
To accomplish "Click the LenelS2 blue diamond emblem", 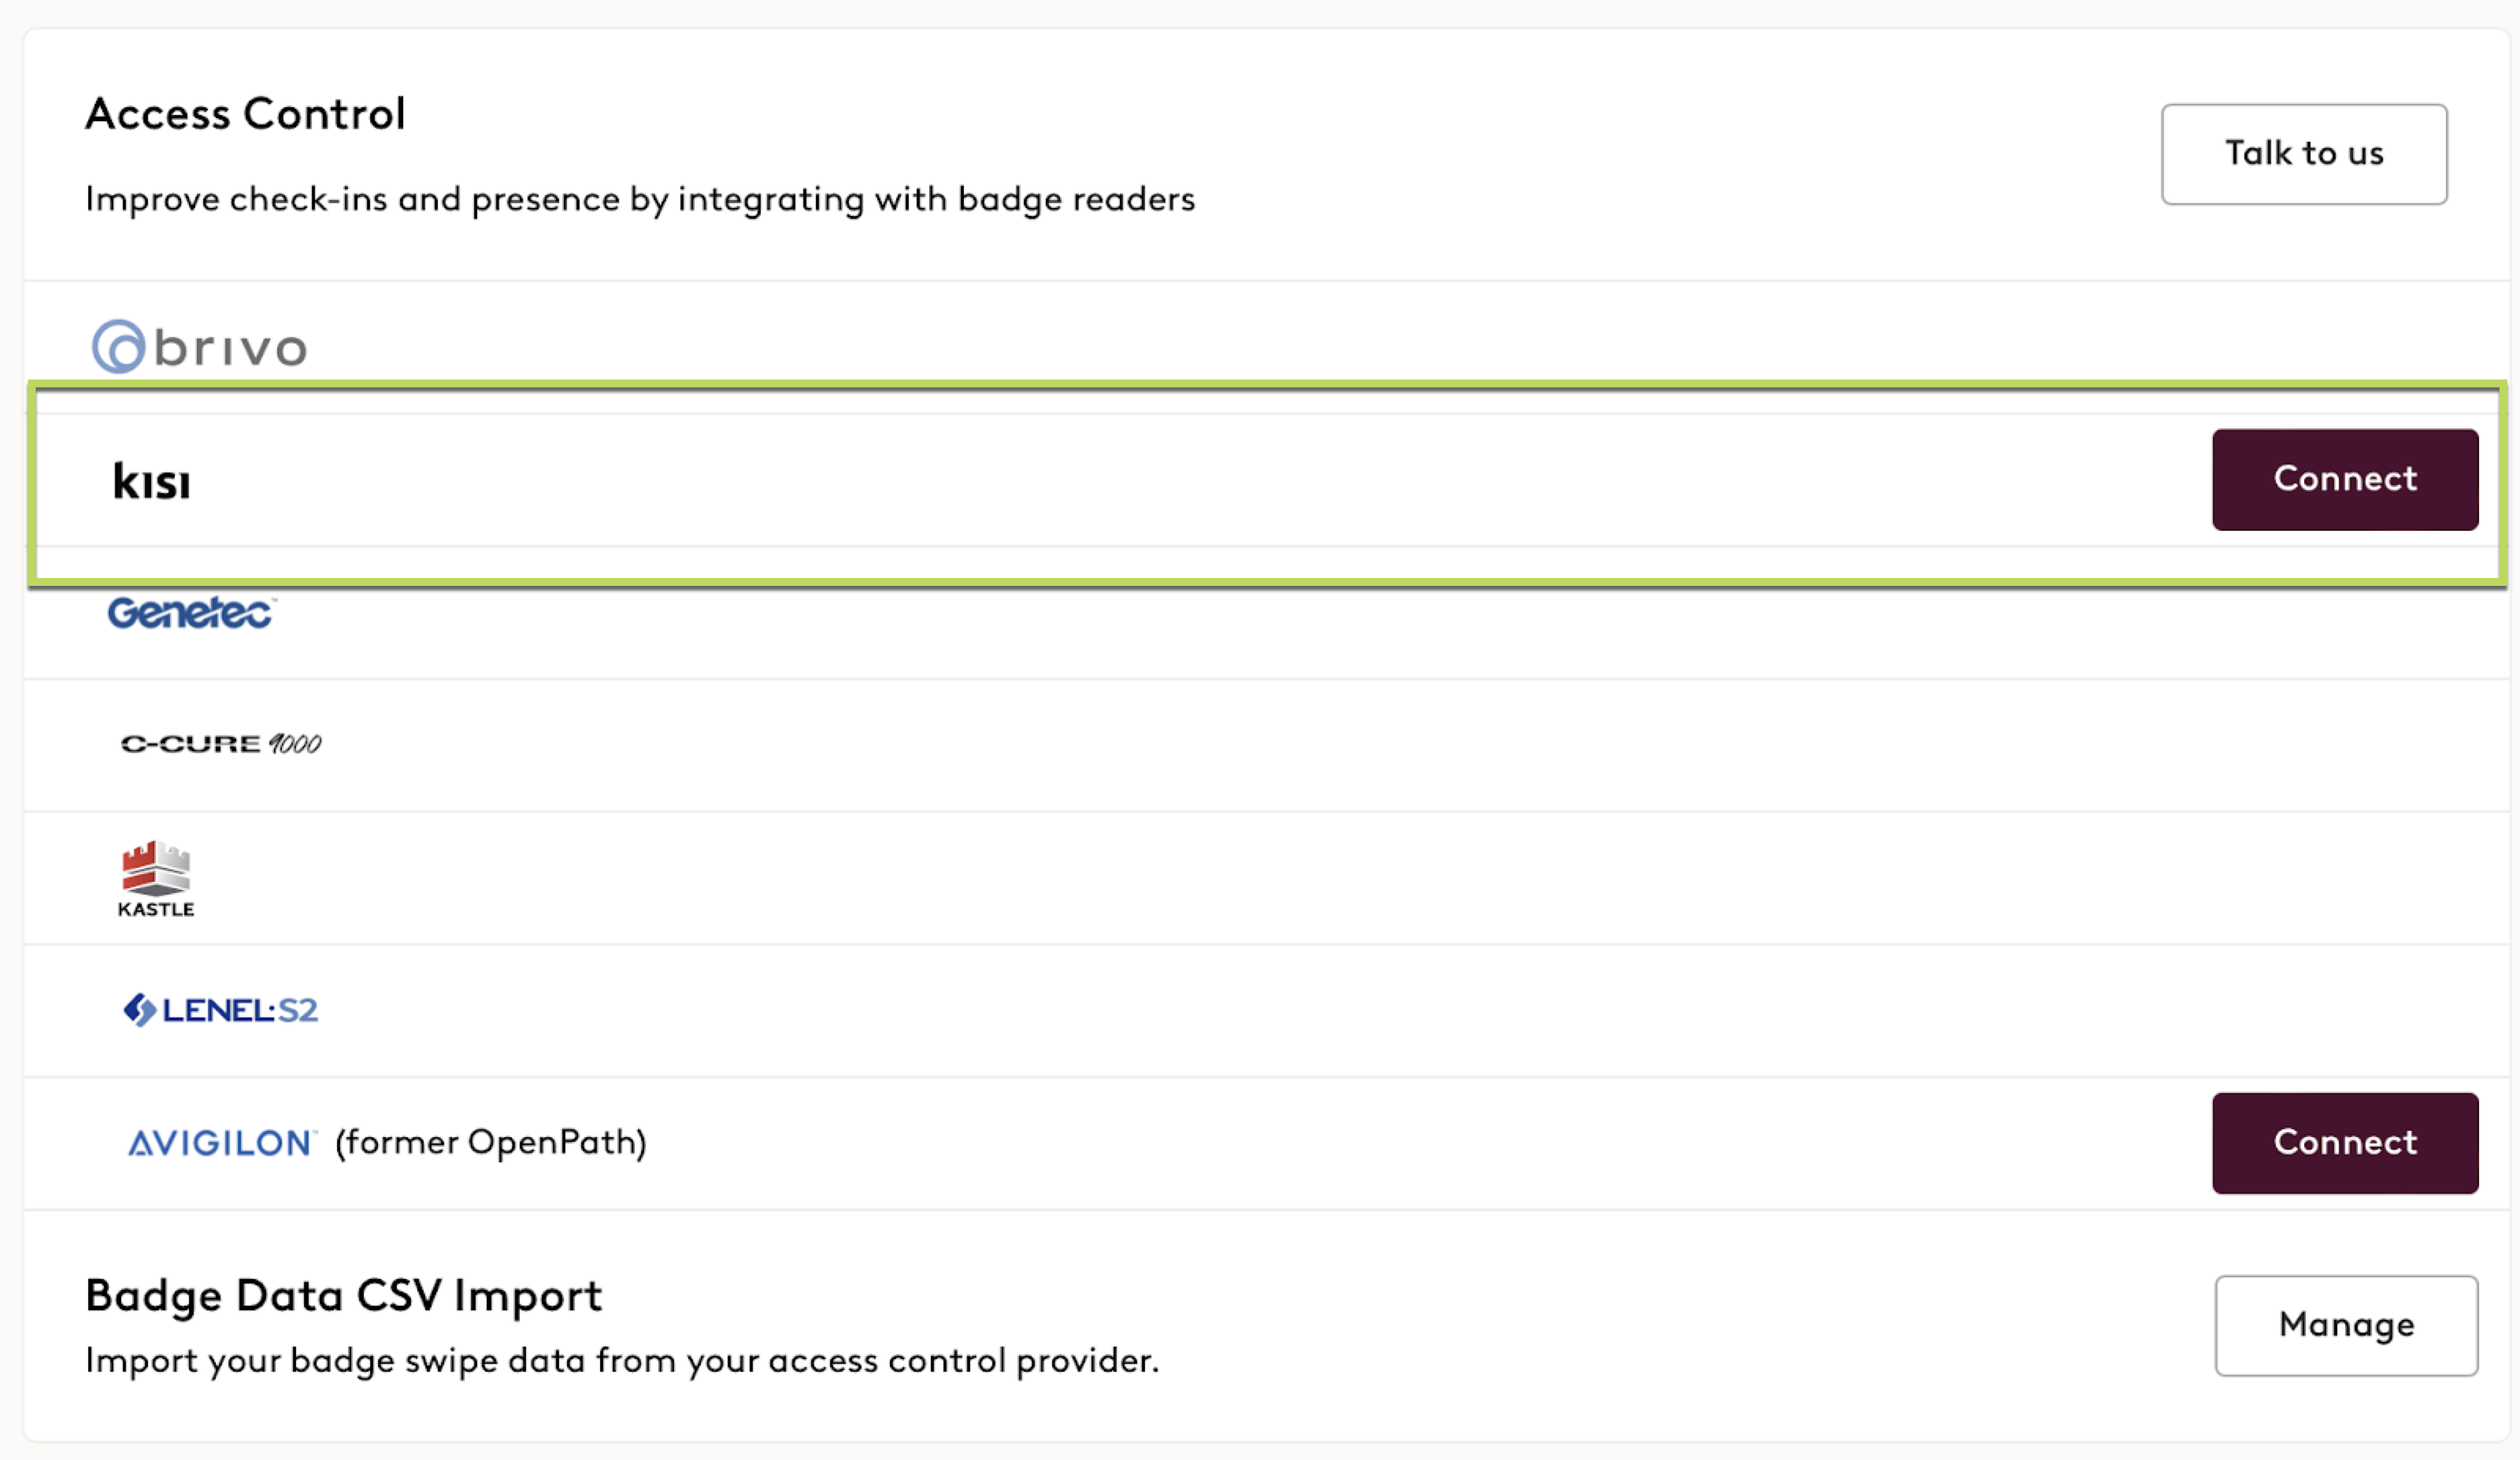I will click(x=139, y=1010).
